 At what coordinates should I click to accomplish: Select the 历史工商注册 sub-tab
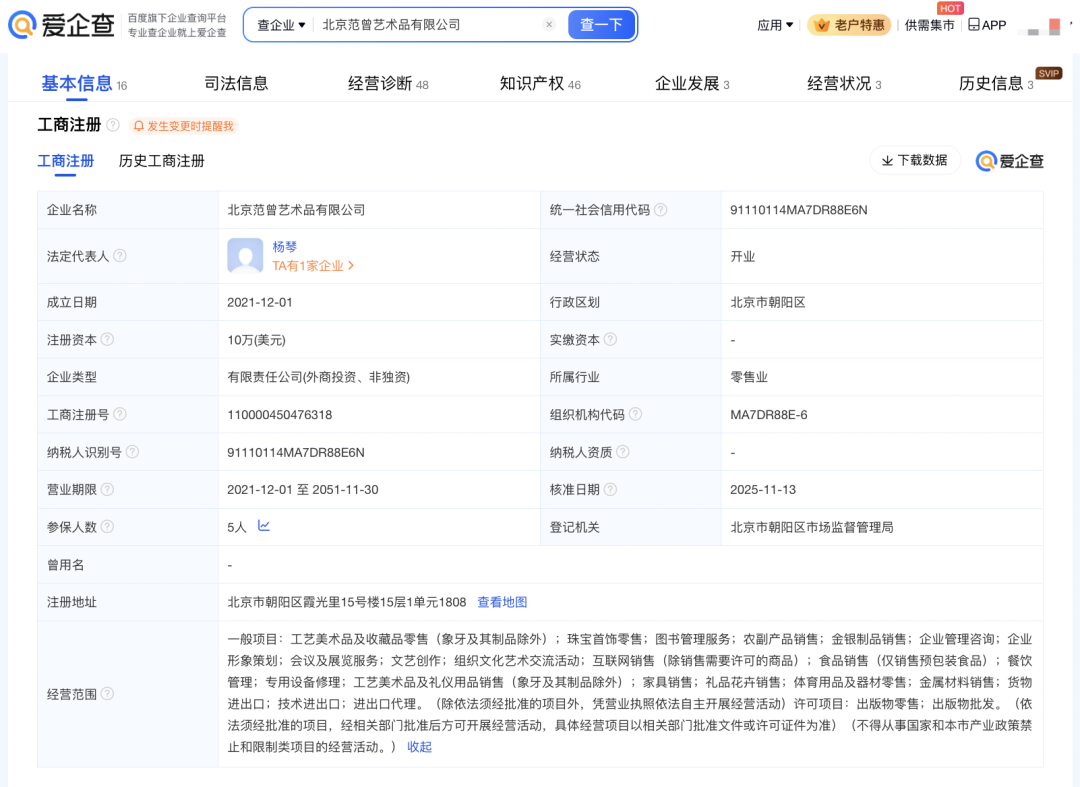click(x=162, y=161)
